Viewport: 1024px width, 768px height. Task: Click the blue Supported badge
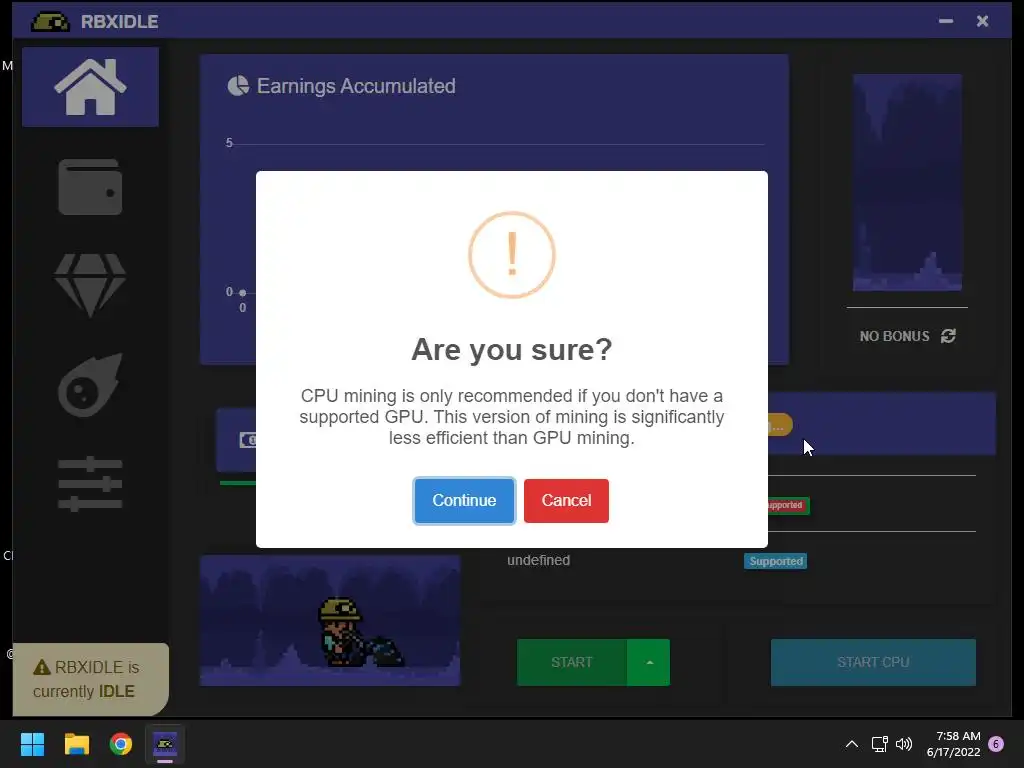(x=776, y=561)
